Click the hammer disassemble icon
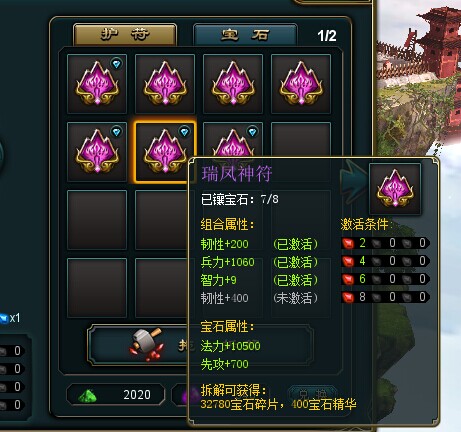The image size is (461, 432). 146,344
